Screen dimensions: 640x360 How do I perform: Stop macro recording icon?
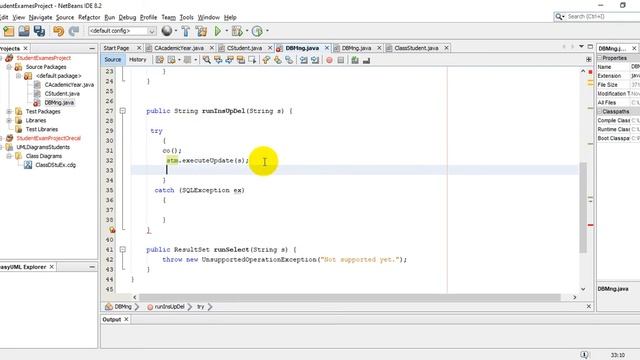click(x=341, y=60)
